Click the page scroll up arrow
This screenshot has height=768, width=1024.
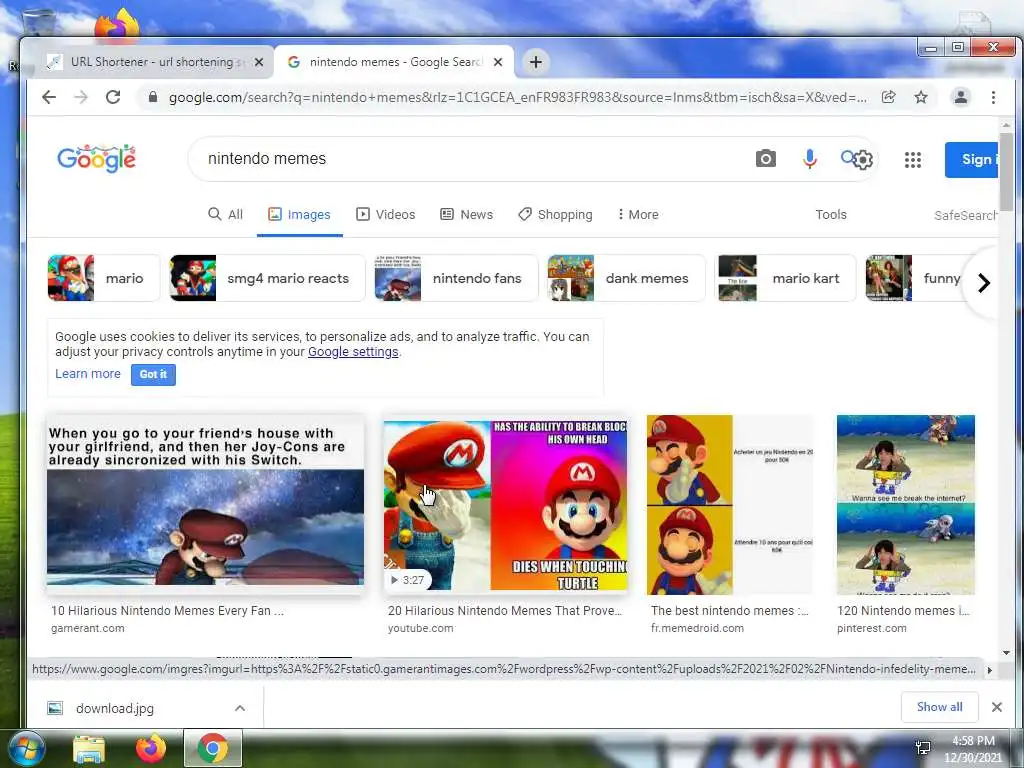[x=1006, y=125]
